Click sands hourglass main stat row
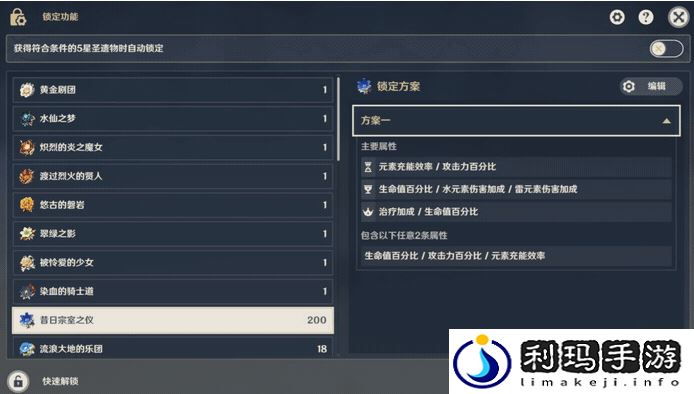Screen dimensions: 694x394 click(516, 167)
